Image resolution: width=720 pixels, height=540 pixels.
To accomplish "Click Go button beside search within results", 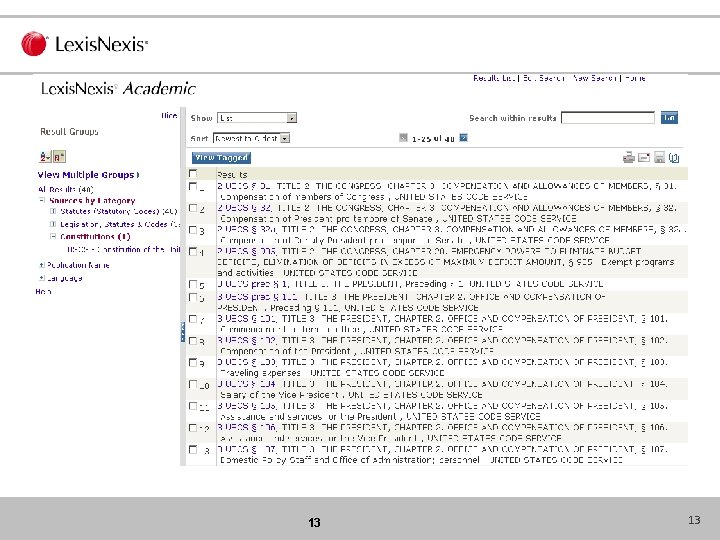I will tap(669, 118).
